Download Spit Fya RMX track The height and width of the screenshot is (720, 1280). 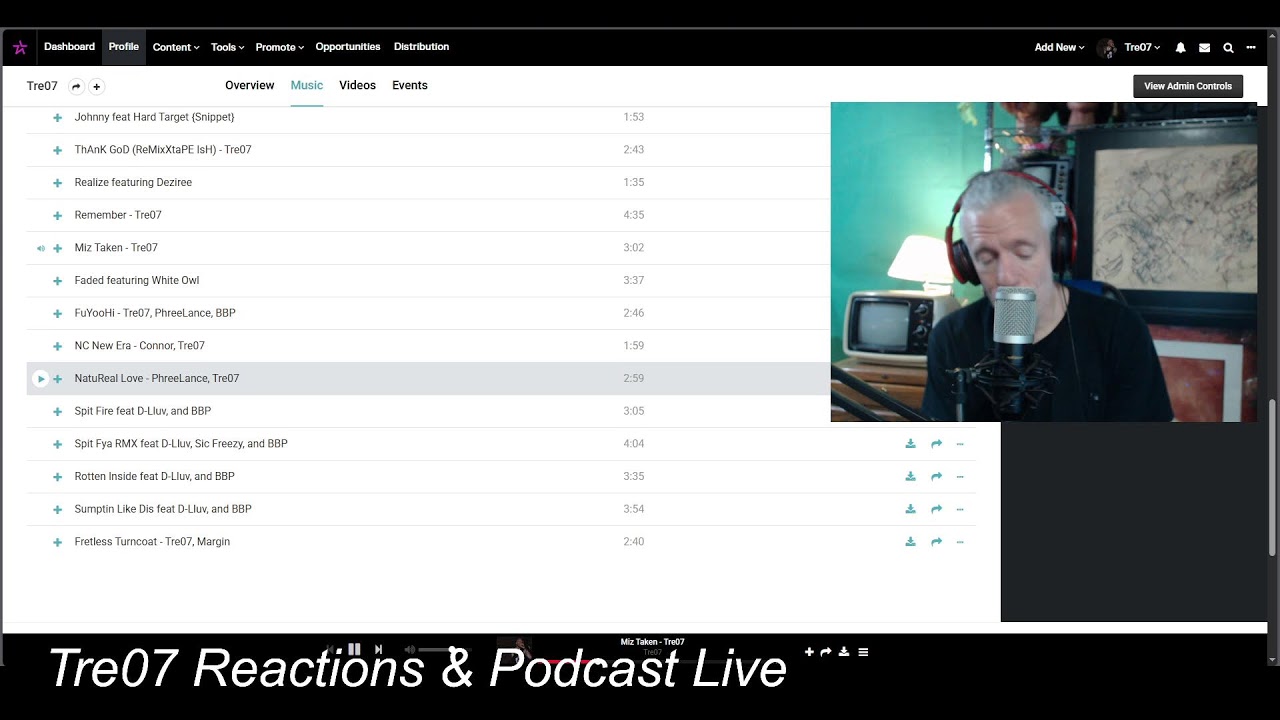910,444
